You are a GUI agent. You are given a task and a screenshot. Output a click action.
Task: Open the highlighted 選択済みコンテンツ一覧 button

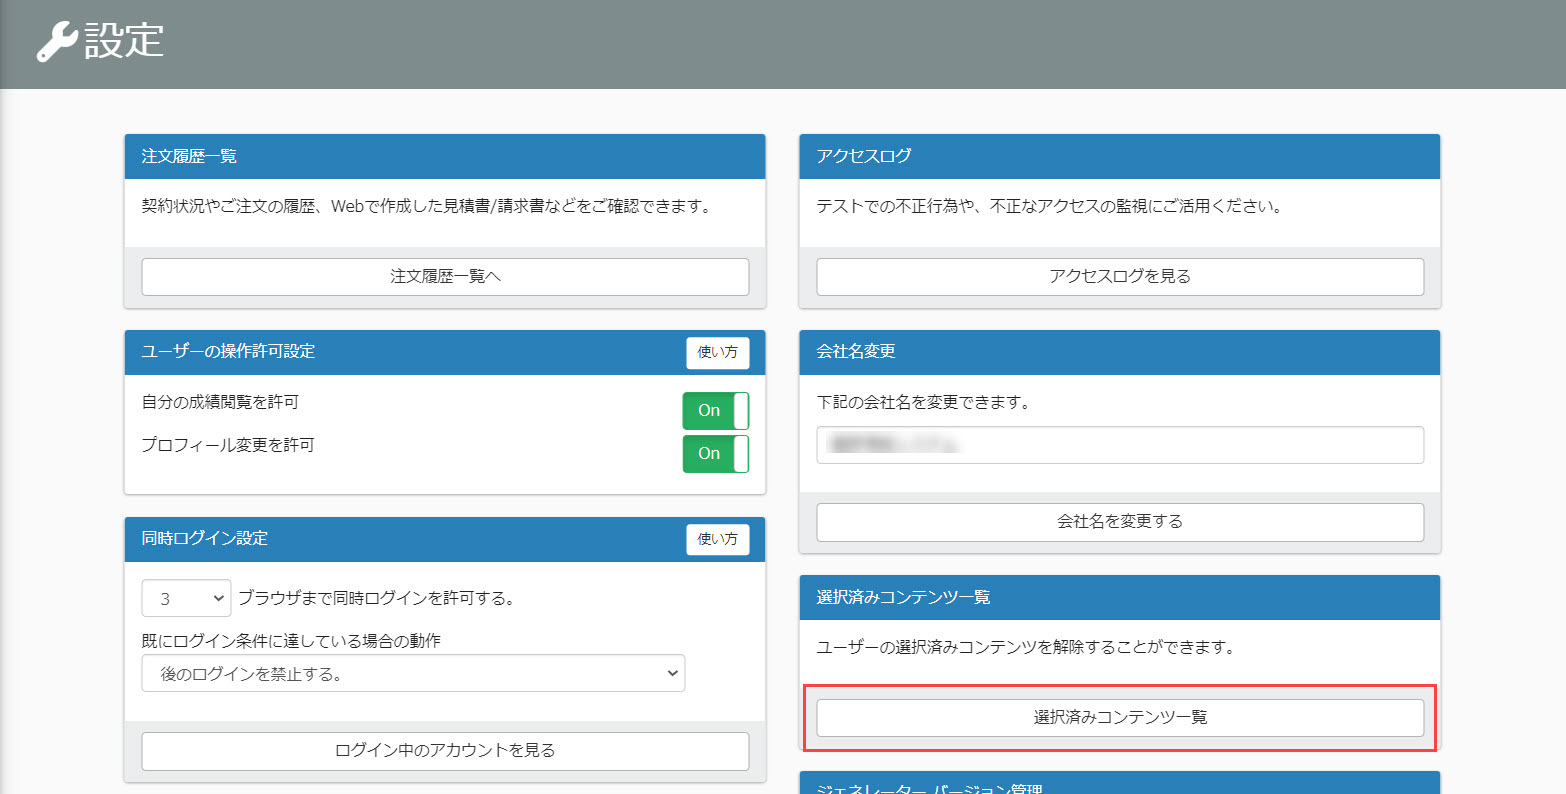click(x=1120, y=718)
